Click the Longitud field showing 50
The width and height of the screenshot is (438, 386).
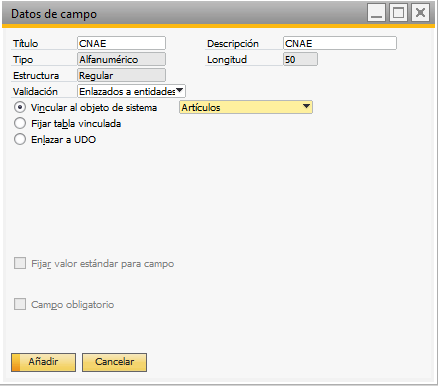pos(300,59)
